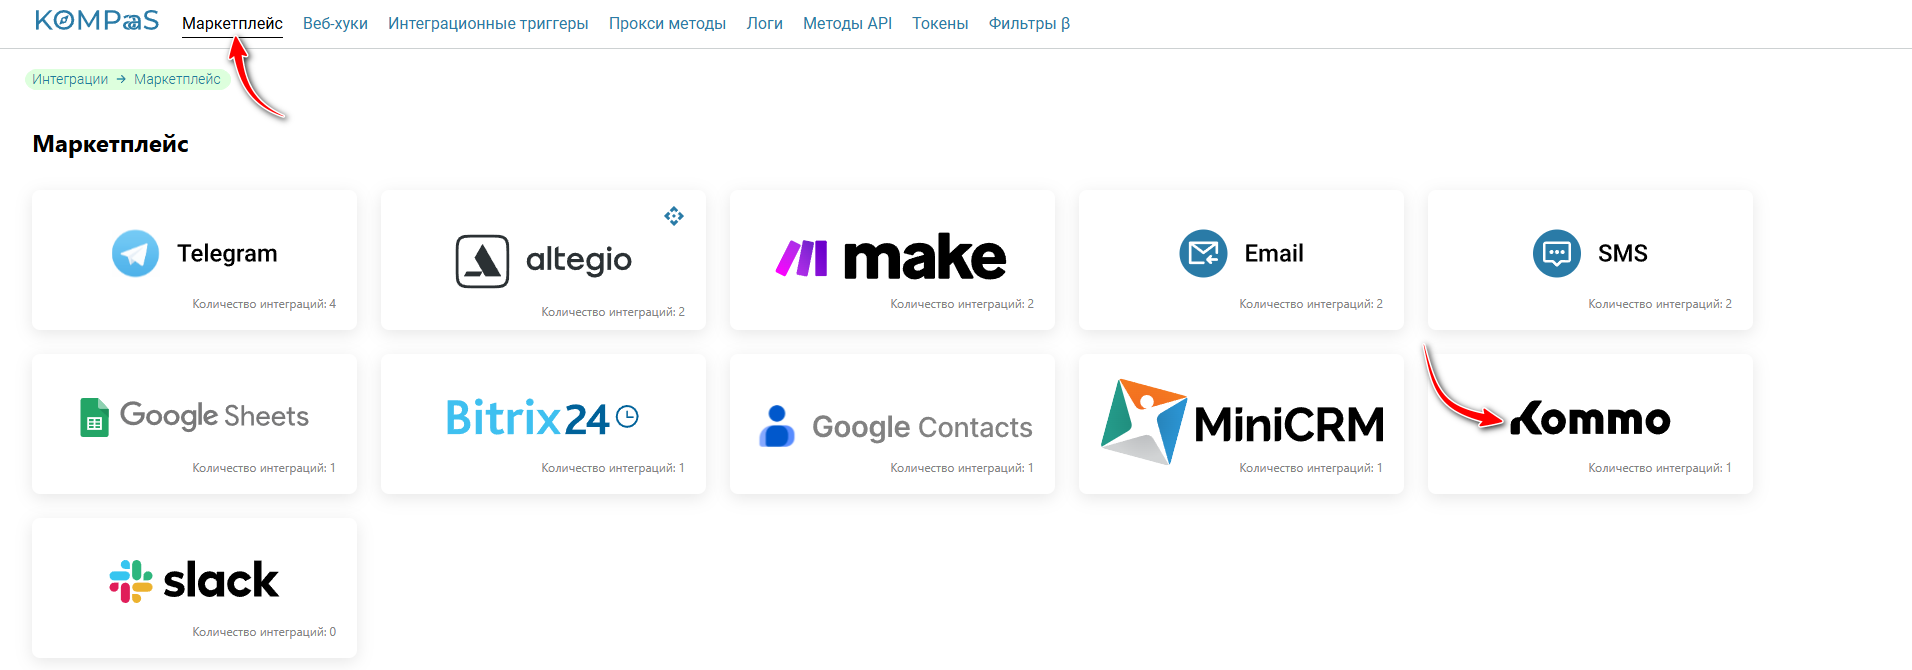Click the Slack hashtag logo icon
Viewport: 1912px width, 670px height.
click(131, 581)
